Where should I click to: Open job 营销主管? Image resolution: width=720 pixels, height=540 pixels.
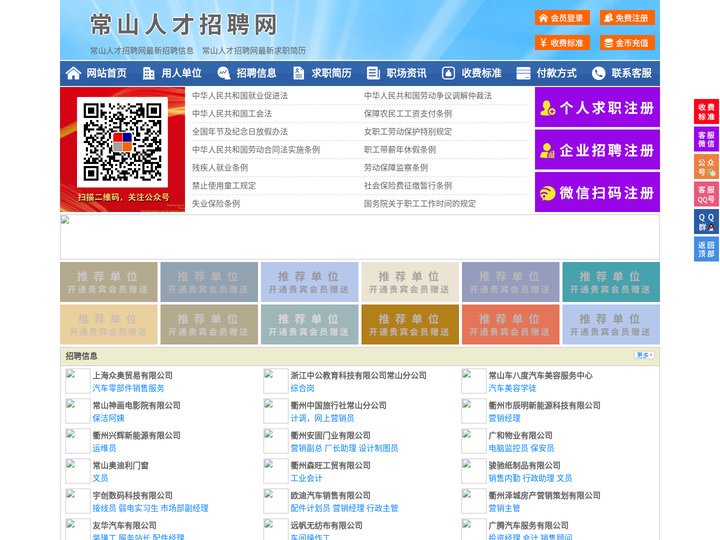tap(504, 508)
